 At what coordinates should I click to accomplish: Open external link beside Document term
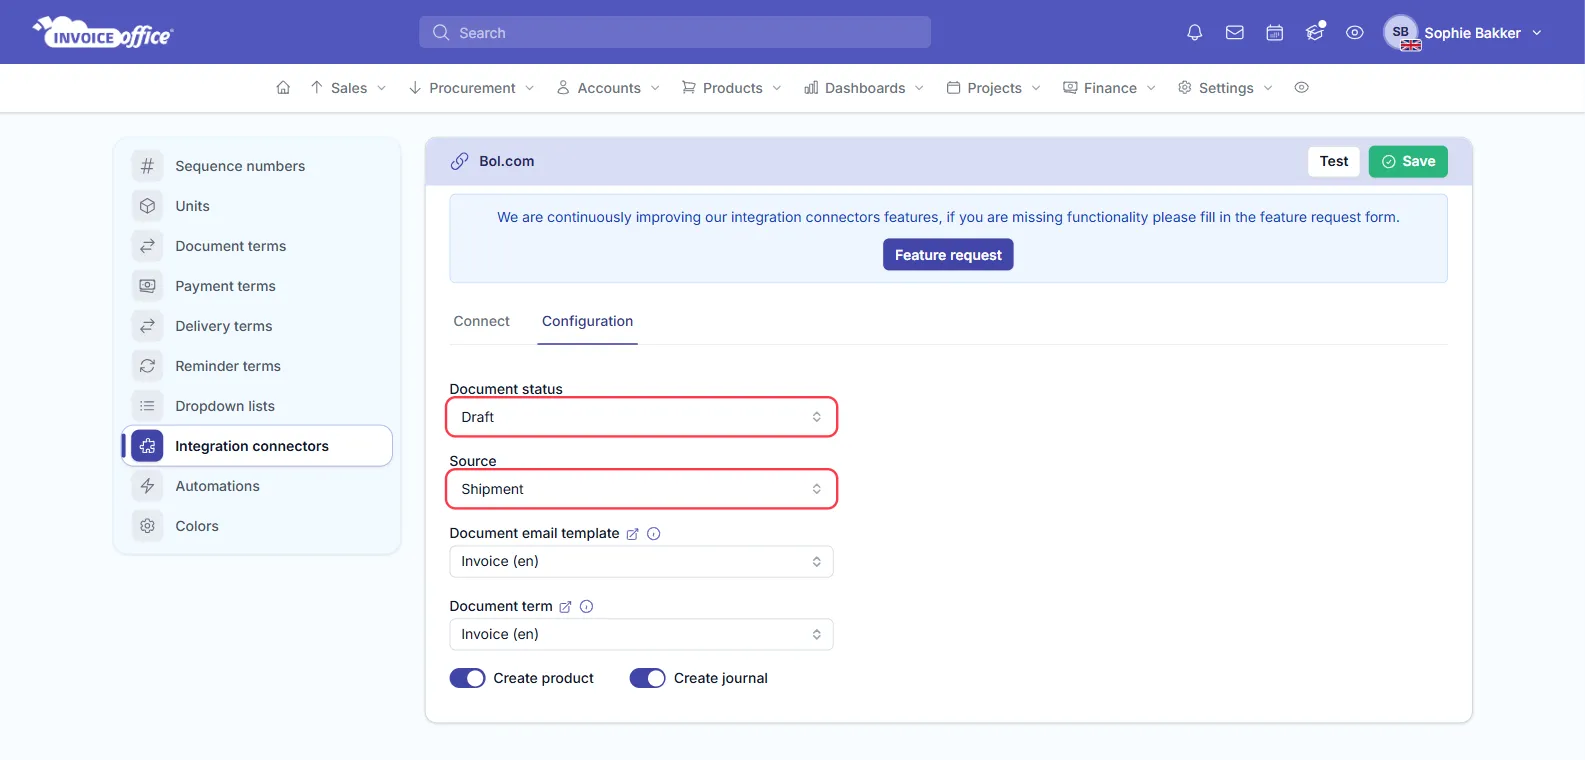[565, 607]
